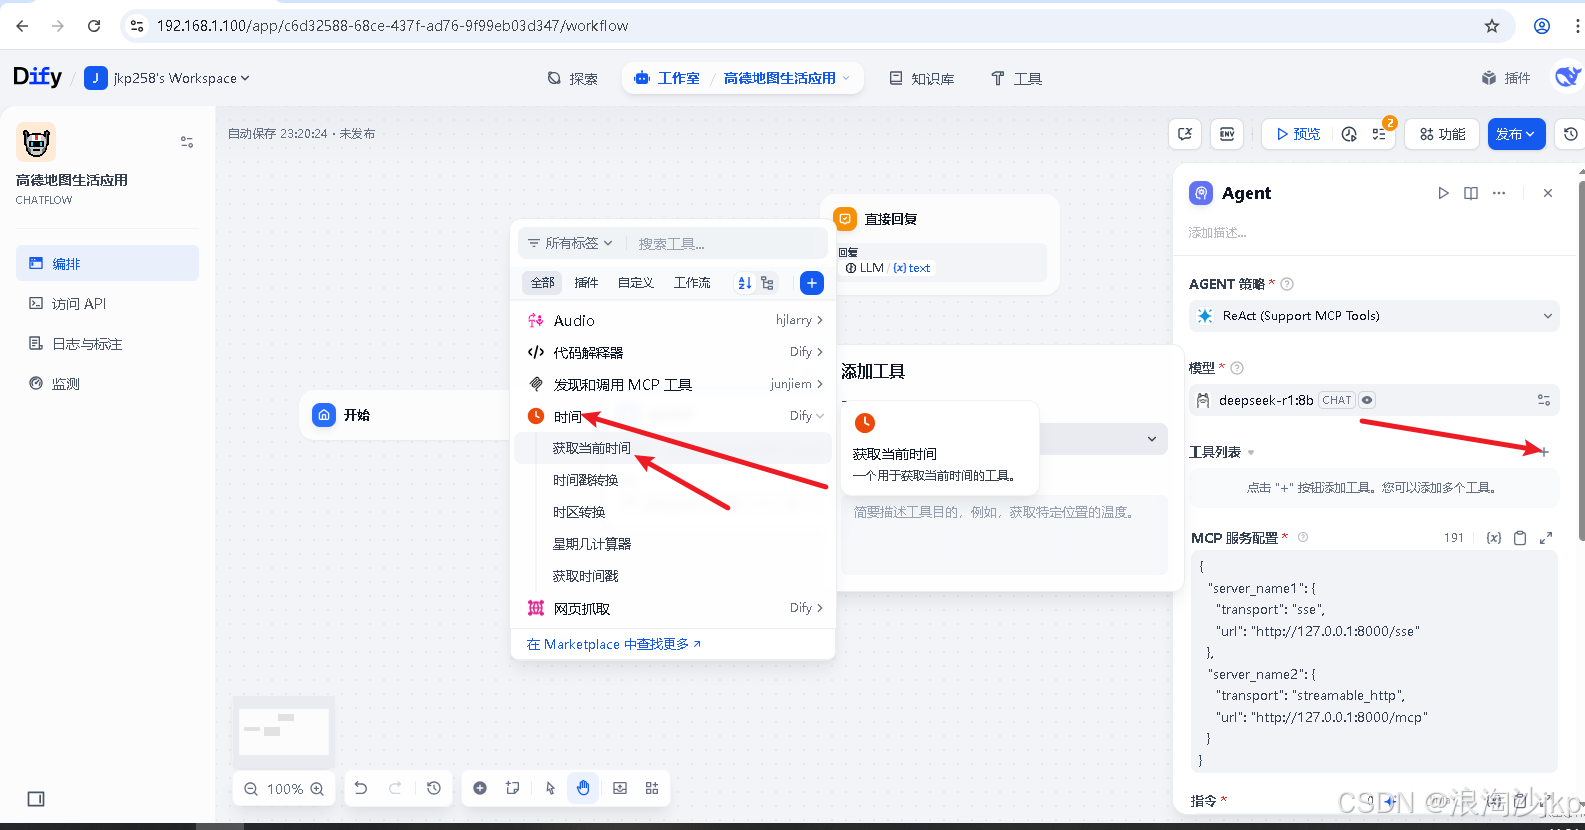Open 监测 monitoring section
Image resolution: width=1585 pixels, height=830 pixels.
[107, 383]
